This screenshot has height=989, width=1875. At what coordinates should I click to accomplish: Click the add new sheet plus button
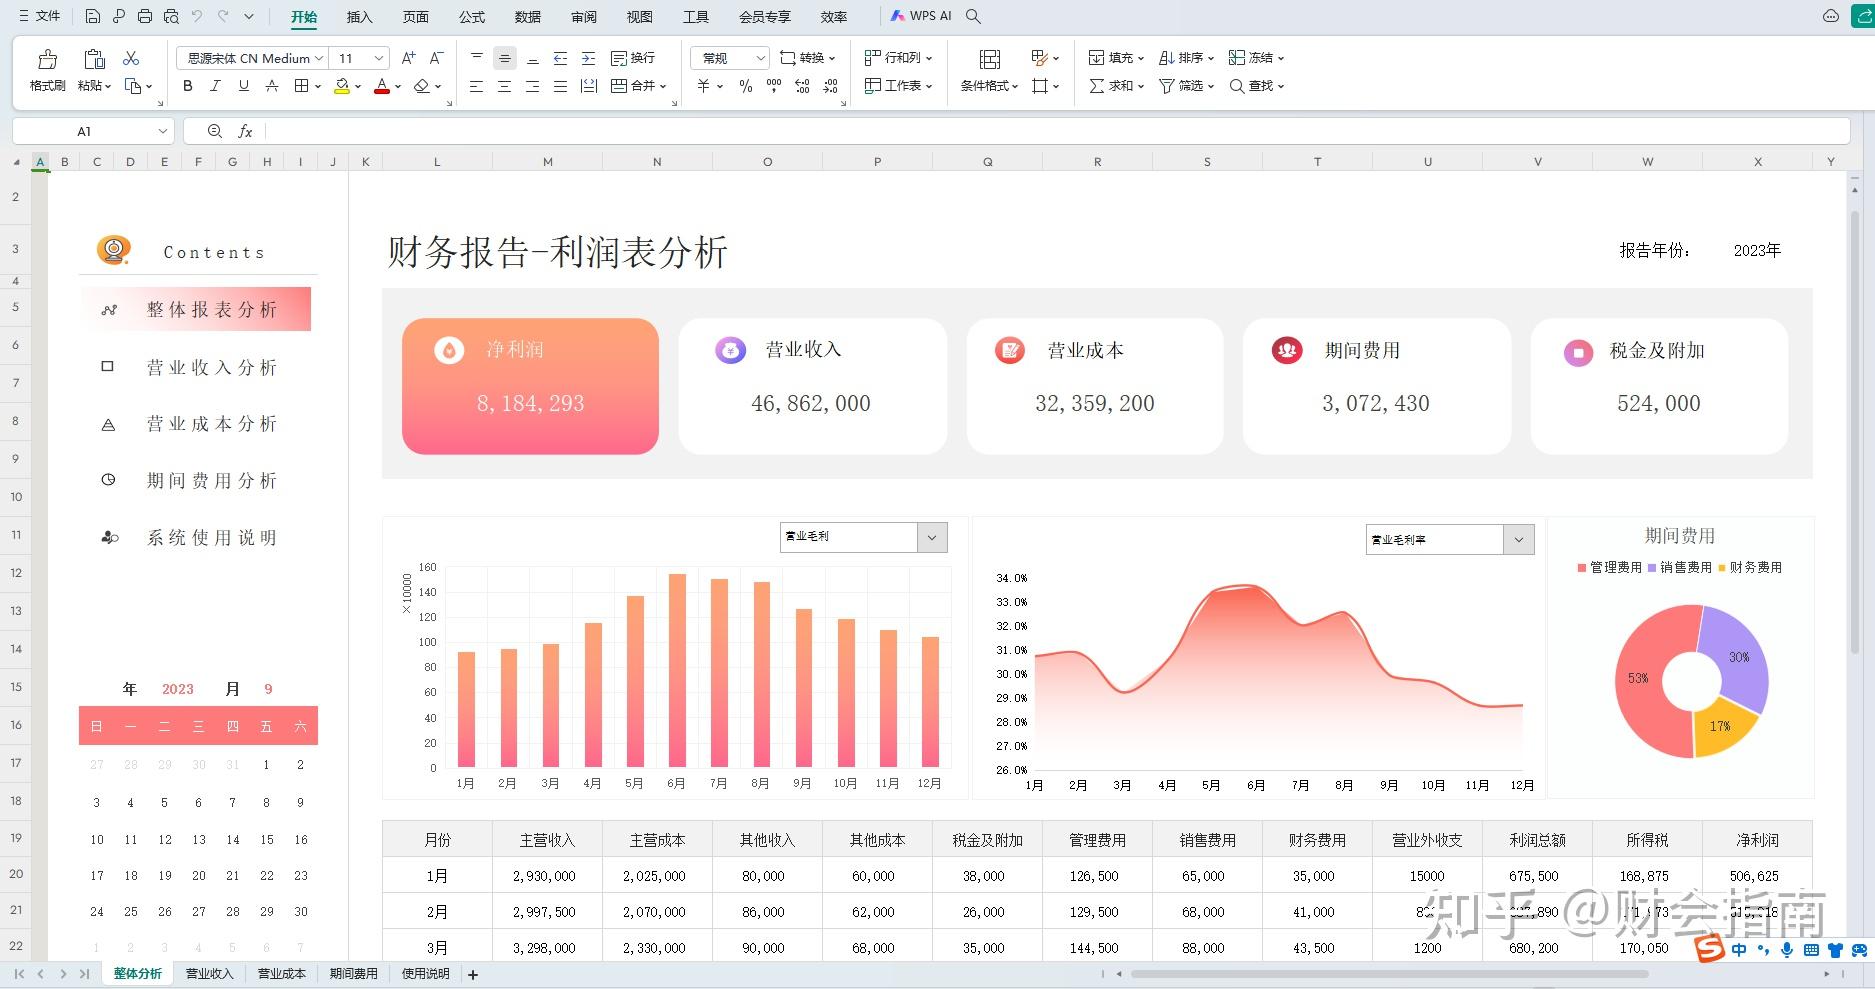[x=473, y=975]
